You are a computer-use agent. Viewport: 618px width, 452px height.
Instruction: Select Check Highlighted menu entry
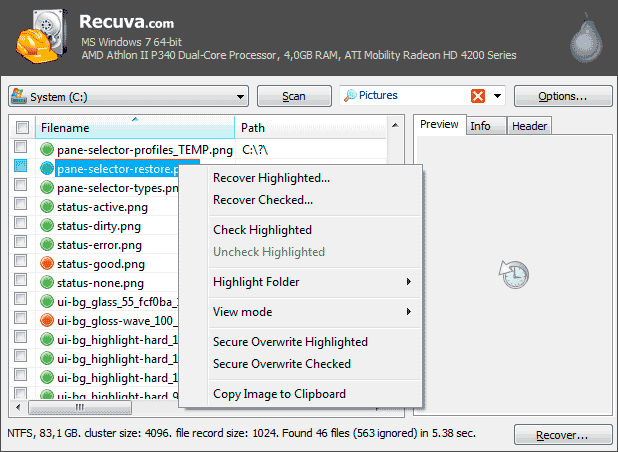[262, 230]
